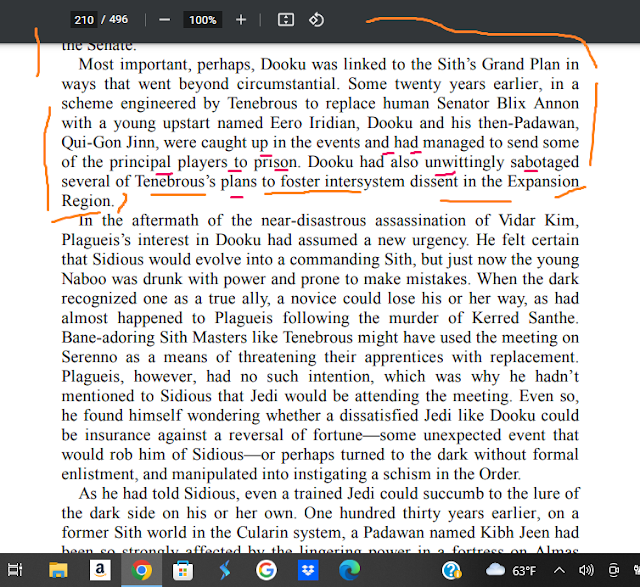Edit the page number field showing 210
The width and height of the screenshot is (640, 587).
click(x=84, y=20)
